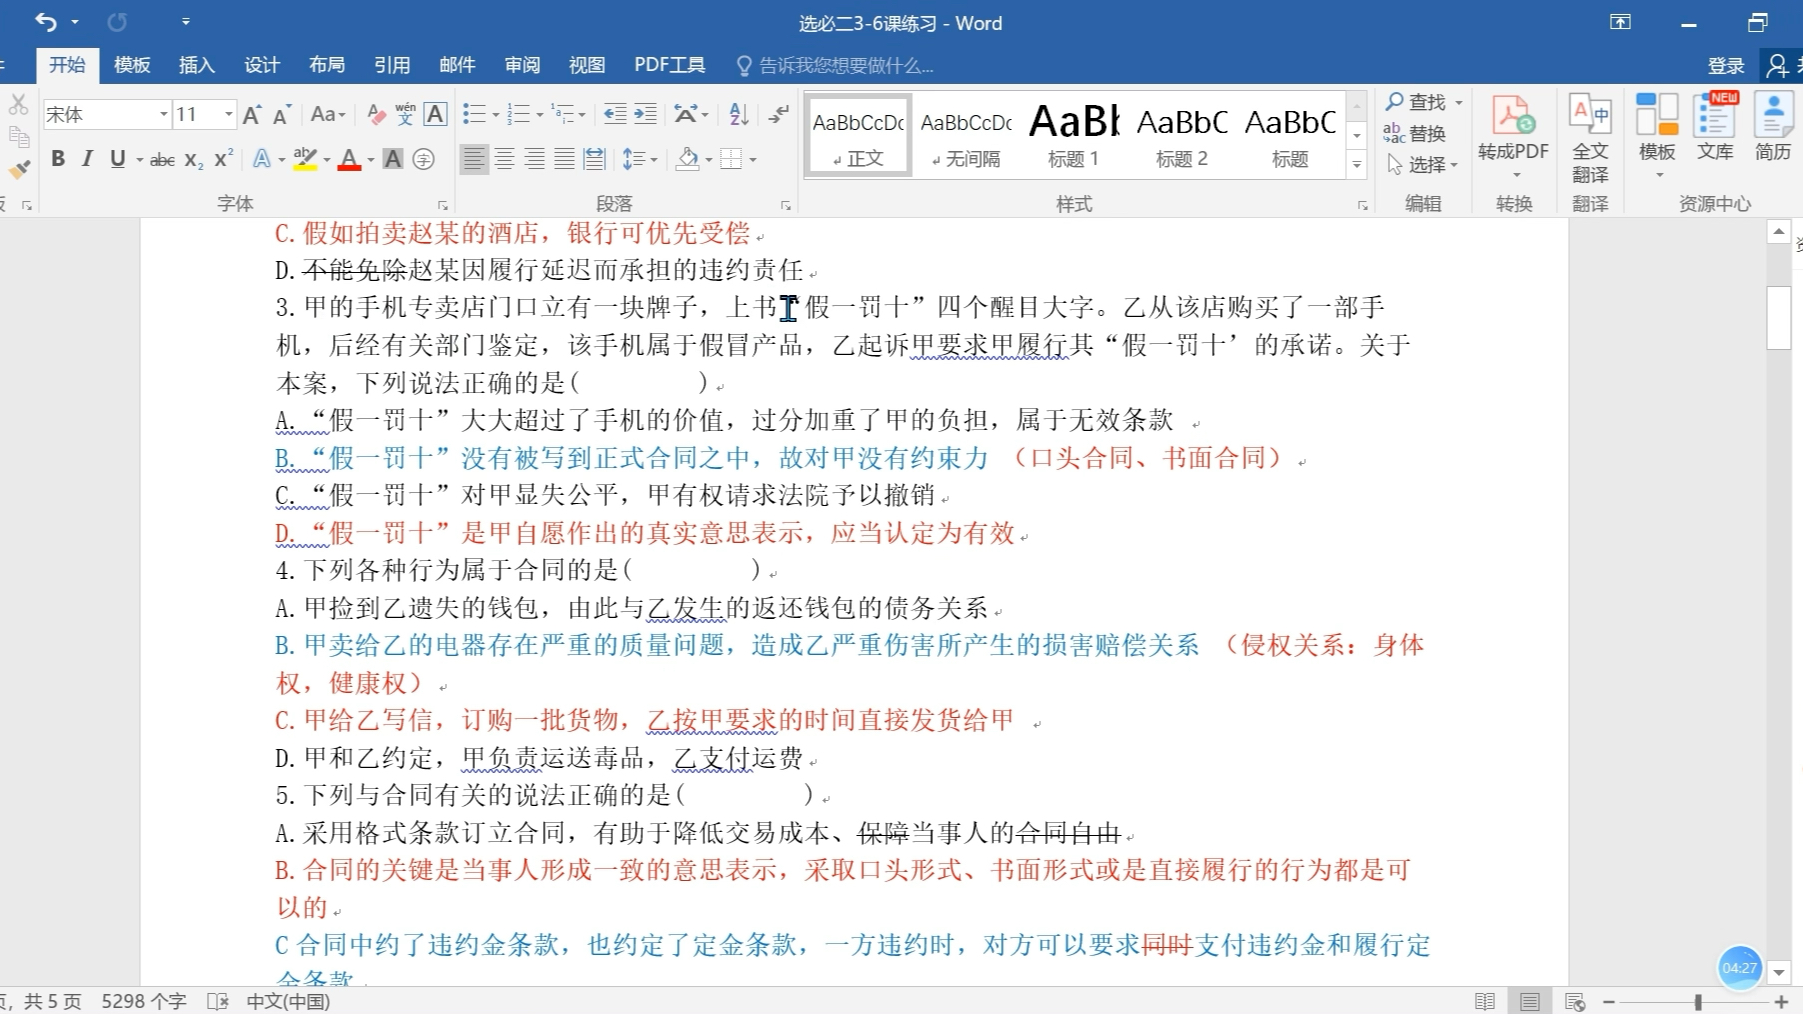Click the Decrease Indent icon
Image resolution: width=1803 pixels, height=1014 pixels.
point(615,114)
